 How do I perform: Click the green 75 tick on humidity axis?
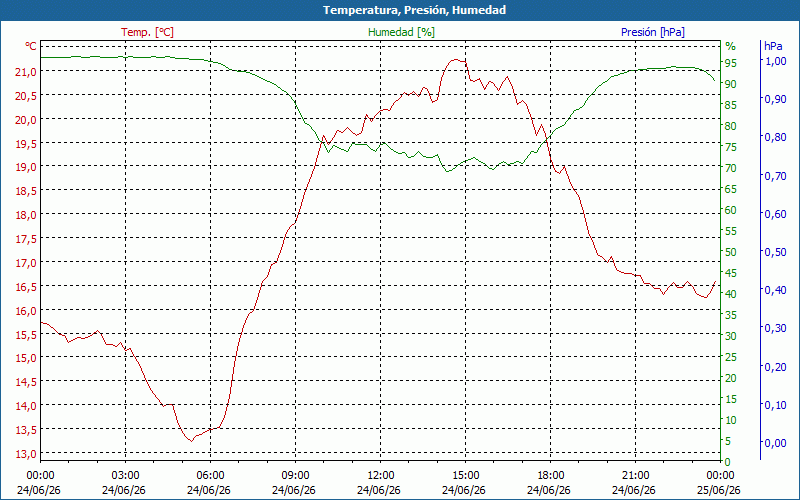(x=731, y=147)
